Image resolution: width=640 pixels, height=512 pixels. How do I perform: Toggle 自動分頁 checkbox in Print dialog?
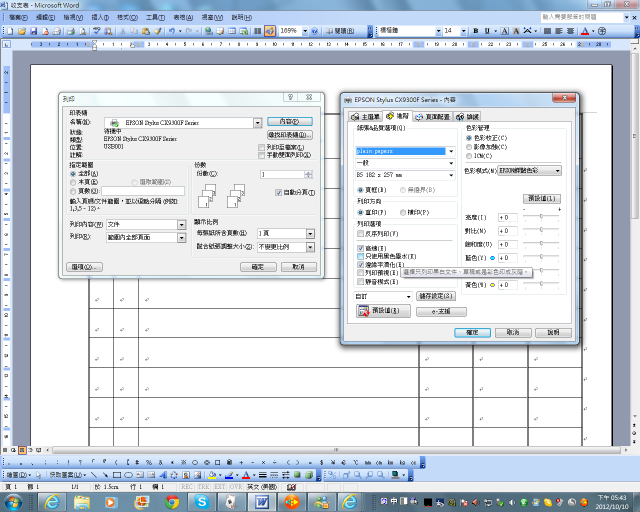(x=279, y=192)
